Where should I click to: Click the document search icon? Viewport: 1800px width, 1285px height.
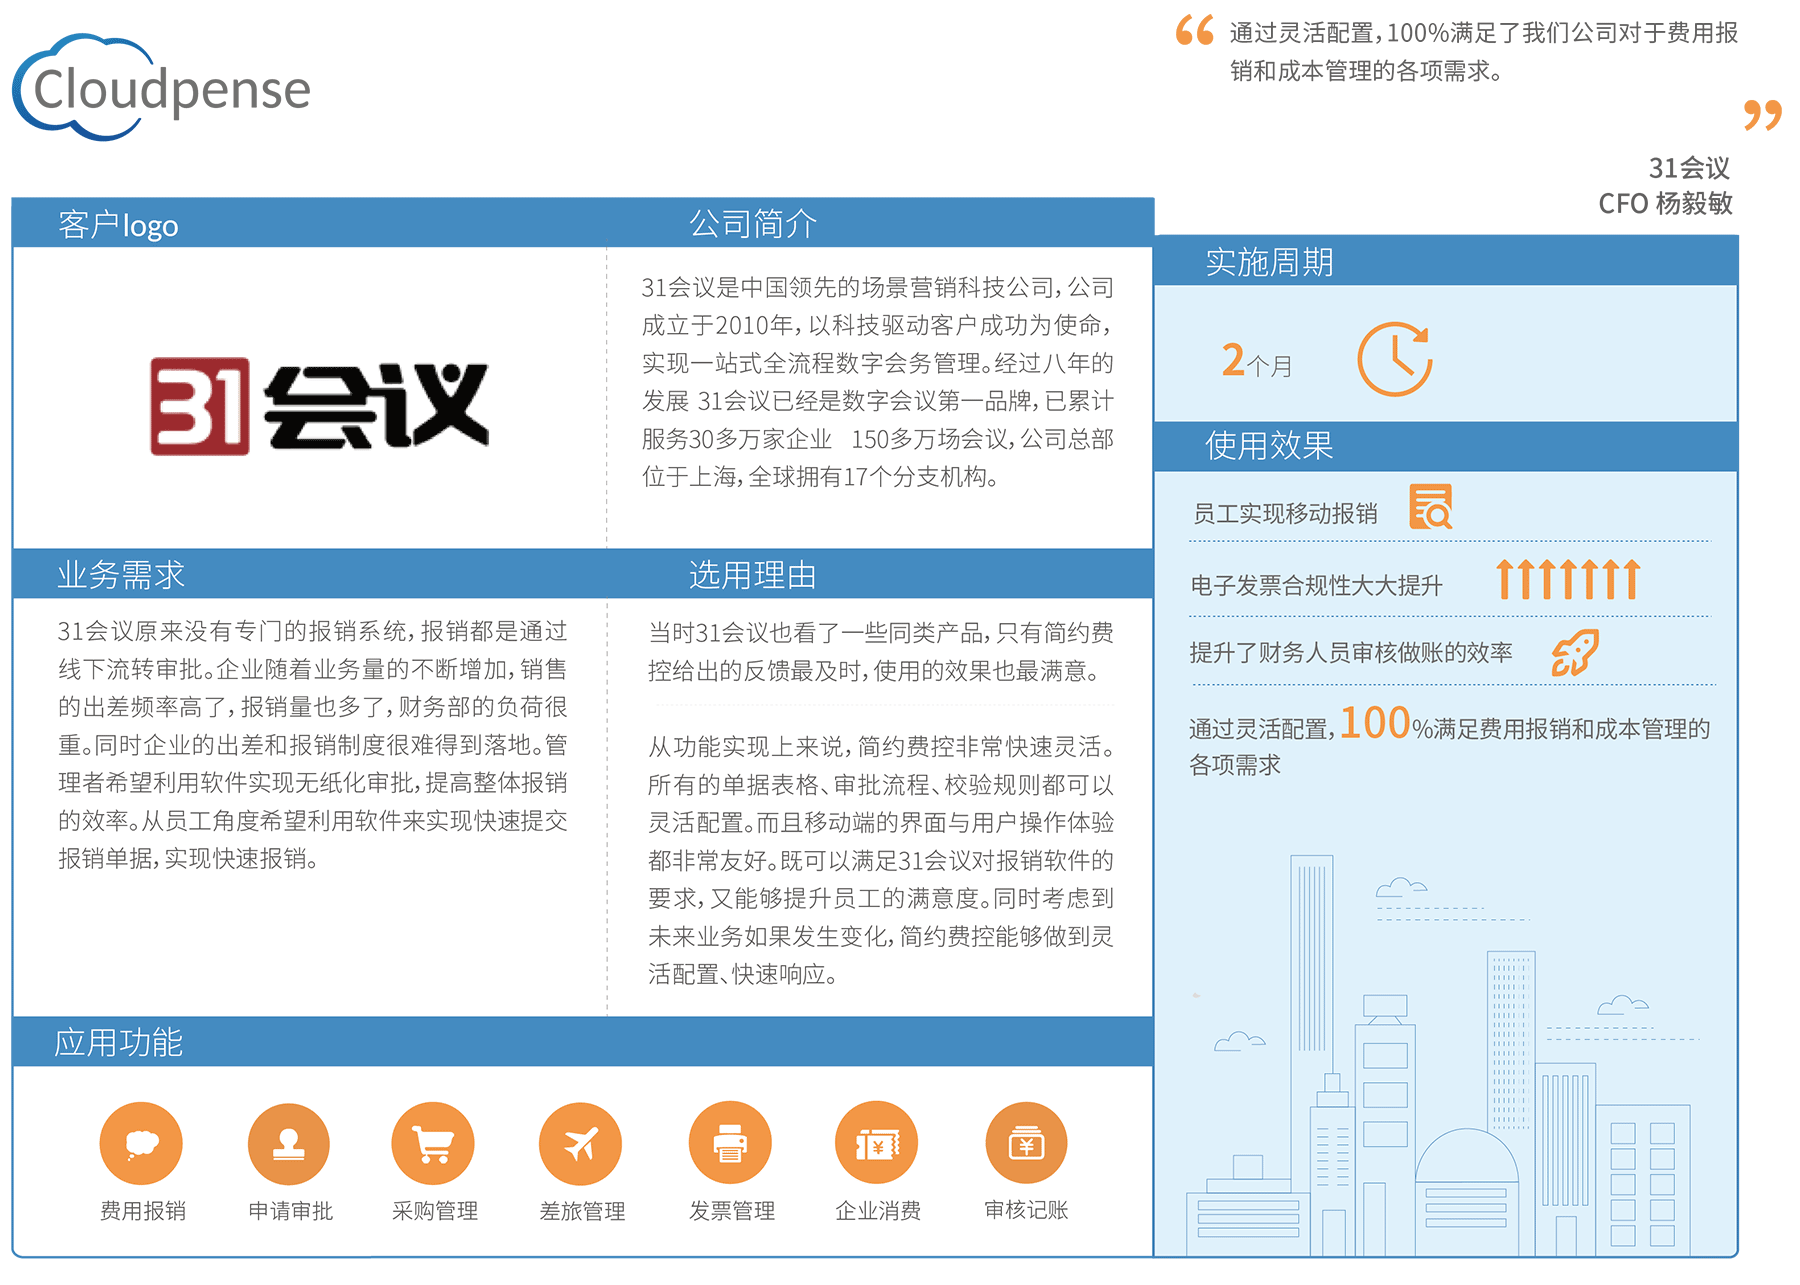pyautogui.click(x=1431, y=507)
